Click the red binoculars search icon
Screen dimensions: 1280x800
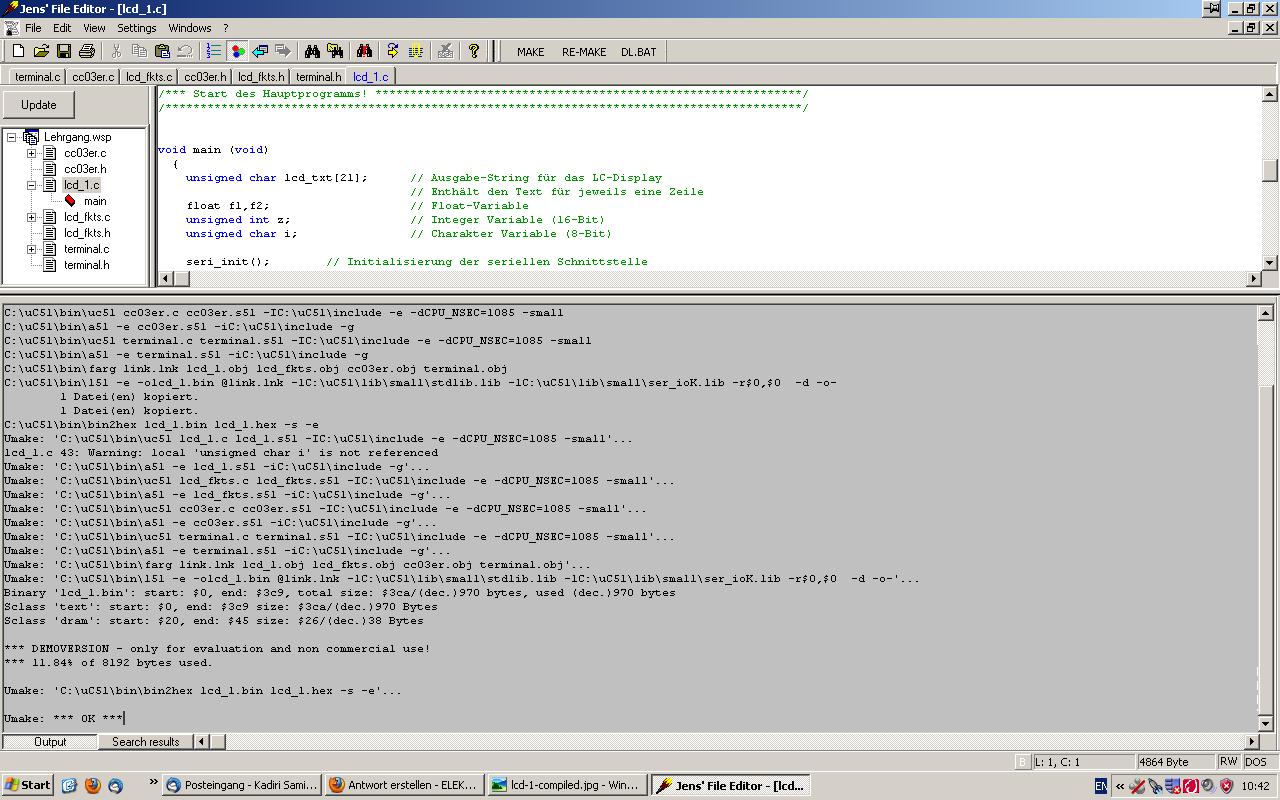point(364,51)
